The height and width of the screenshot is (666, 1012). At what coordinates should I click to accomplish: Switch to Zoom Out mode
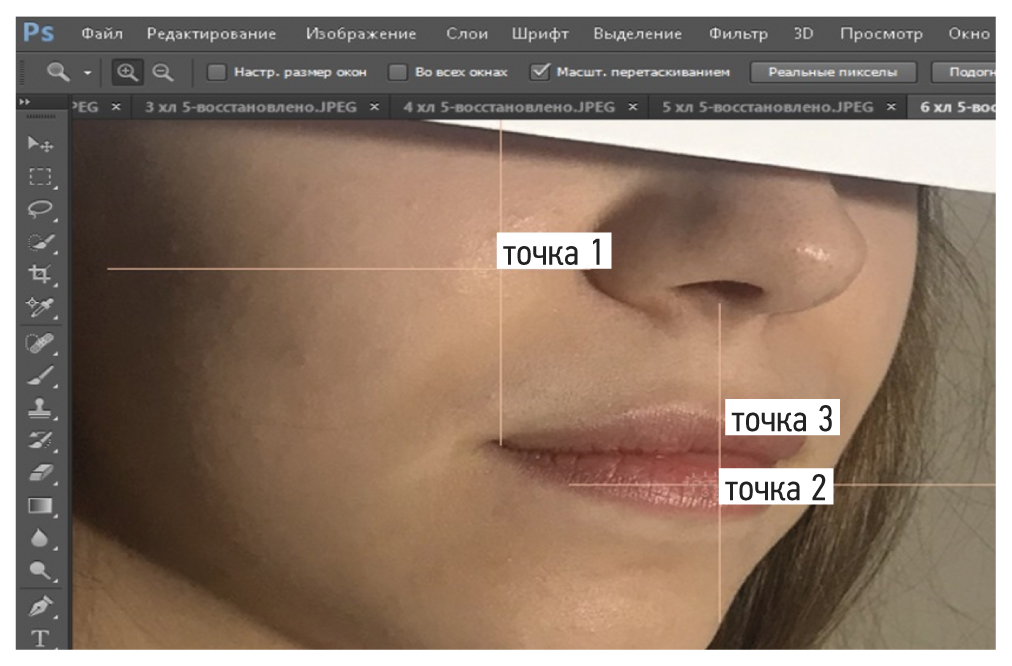coord(160,72)
